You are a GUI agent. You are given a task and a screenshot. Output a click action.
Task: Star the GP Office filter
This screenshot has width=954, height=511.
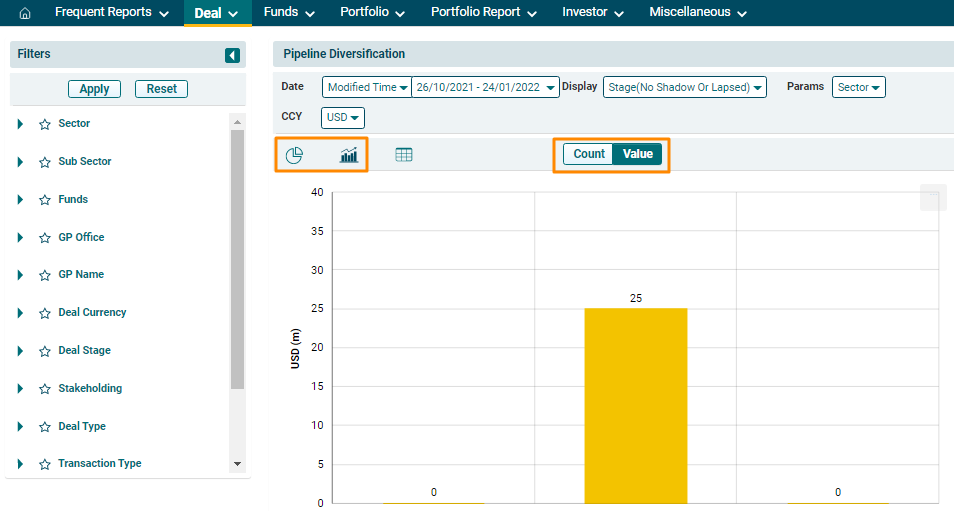click(44, 238)
